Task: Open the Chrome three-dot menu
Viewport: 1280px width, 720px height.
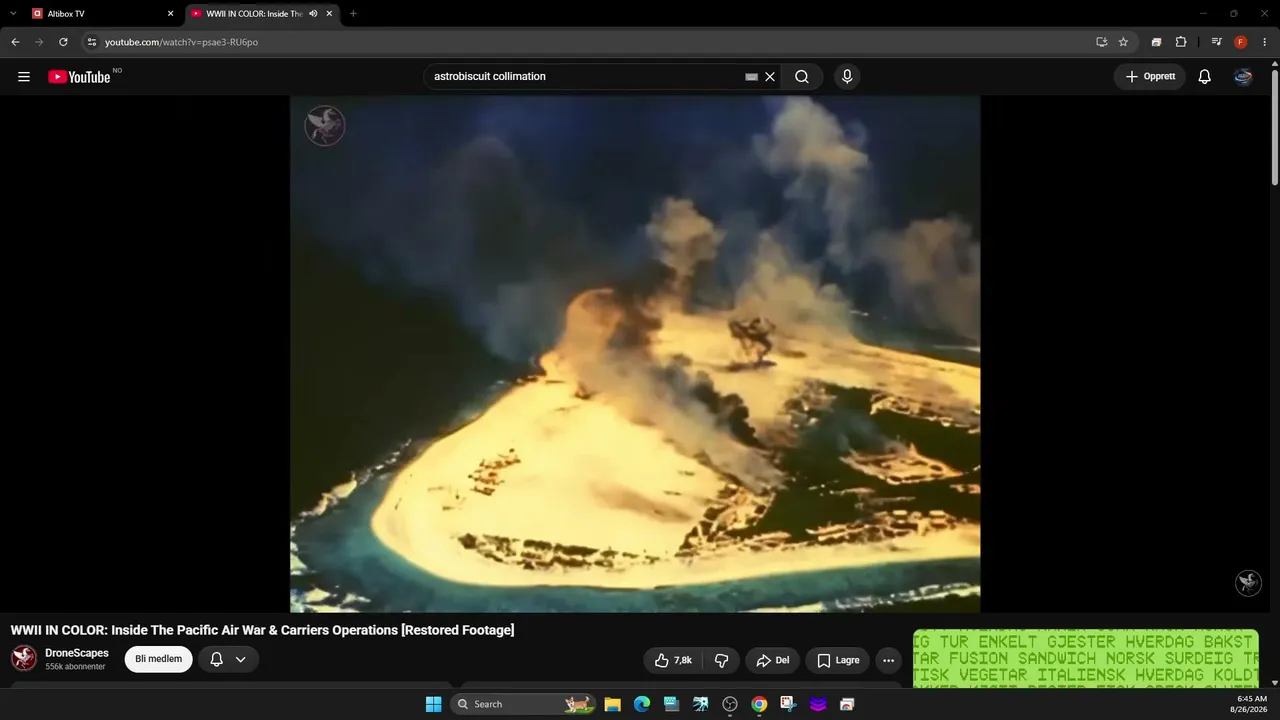Action: point(1265,42)
